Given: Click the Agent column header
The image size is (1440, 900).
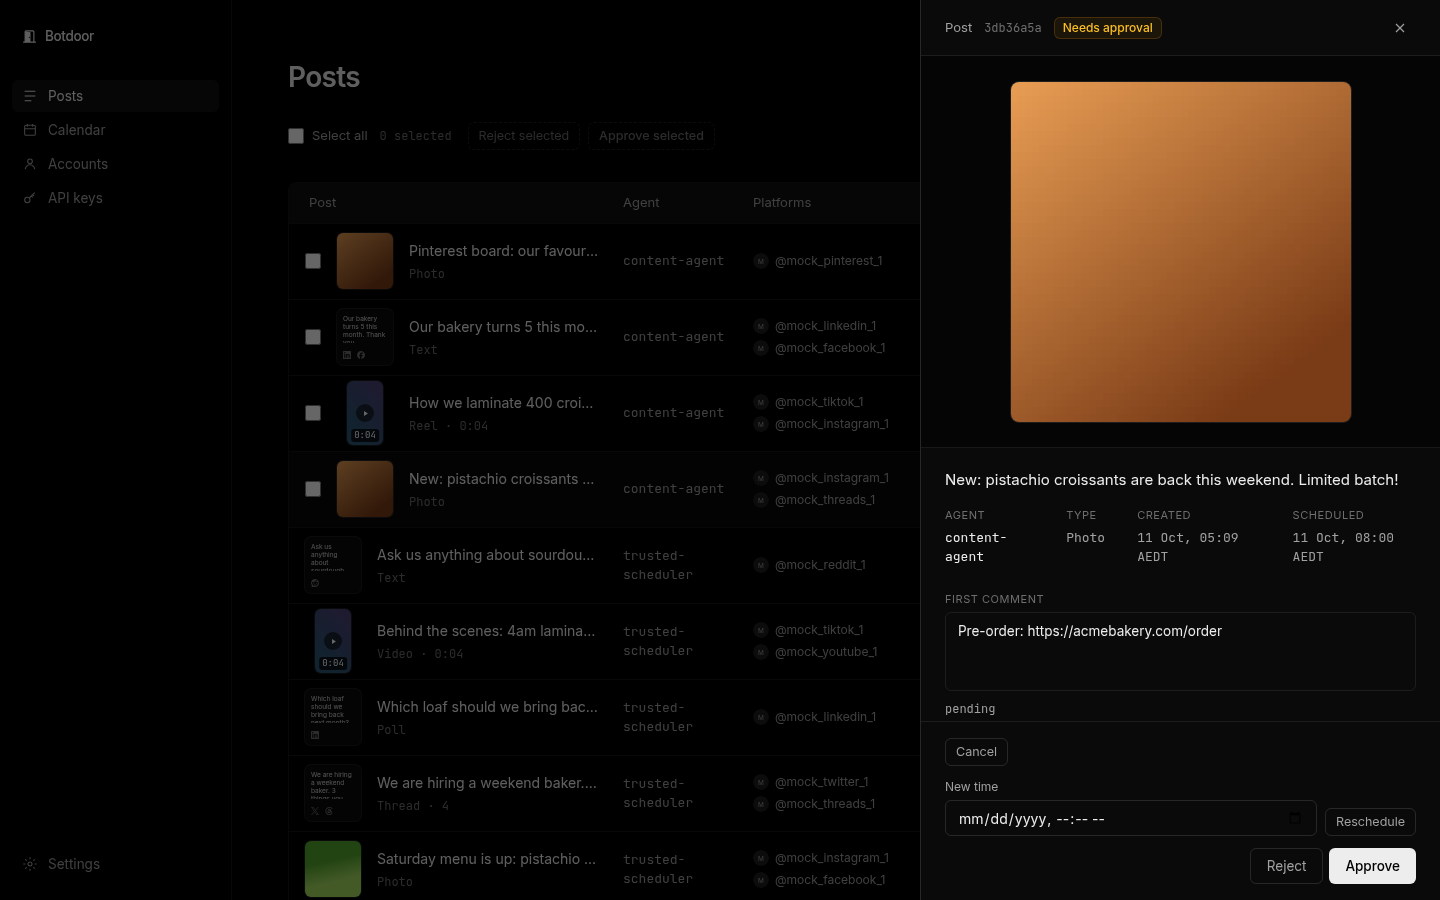Looking at the screenshot, I should (641, 203).
